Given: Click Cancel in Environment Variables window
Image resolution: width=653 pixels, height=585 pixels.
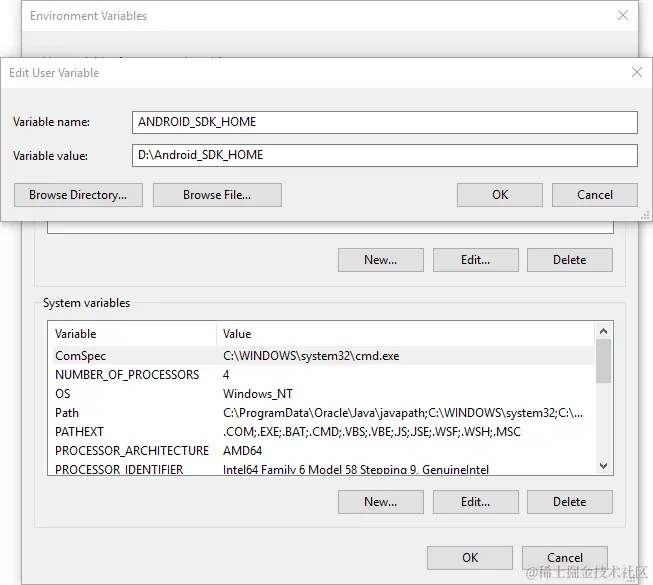Looking at the screenshot, I should [x=565, y=558].
